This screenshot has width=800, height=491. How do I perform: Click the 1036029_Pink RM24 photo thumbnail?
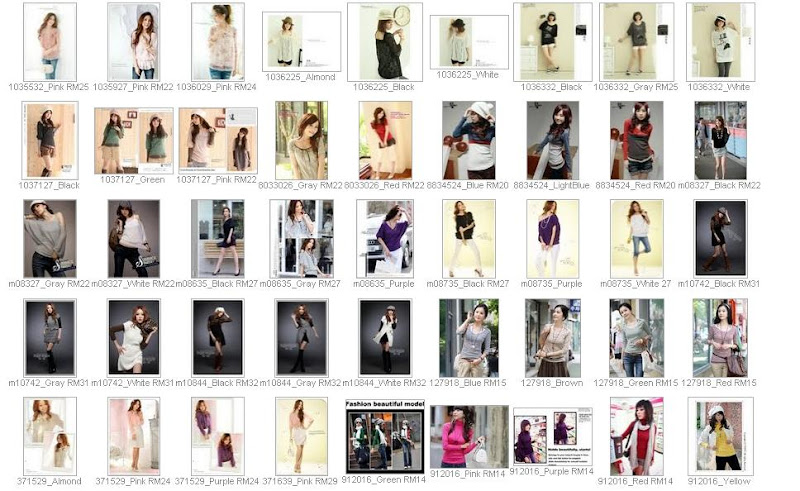click(217, 42)
